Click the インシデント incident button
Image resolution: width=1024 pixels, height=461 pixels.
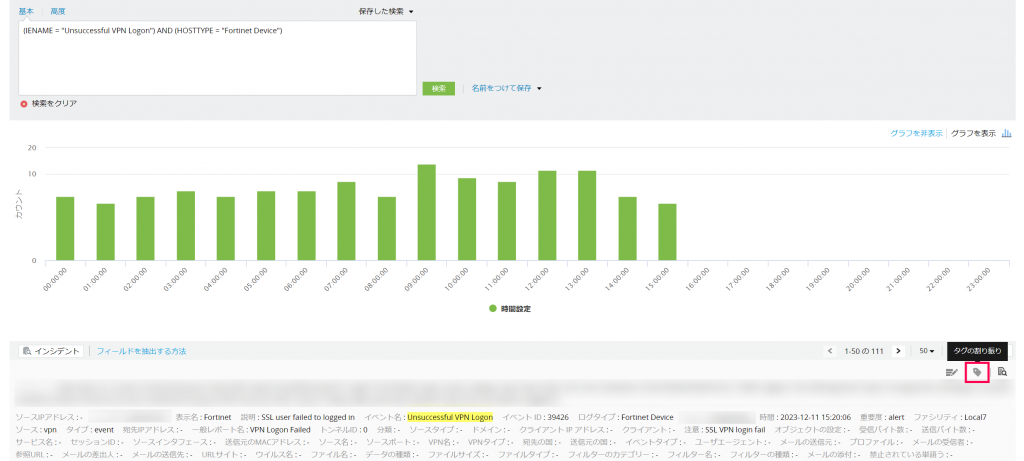coord(51,351)
